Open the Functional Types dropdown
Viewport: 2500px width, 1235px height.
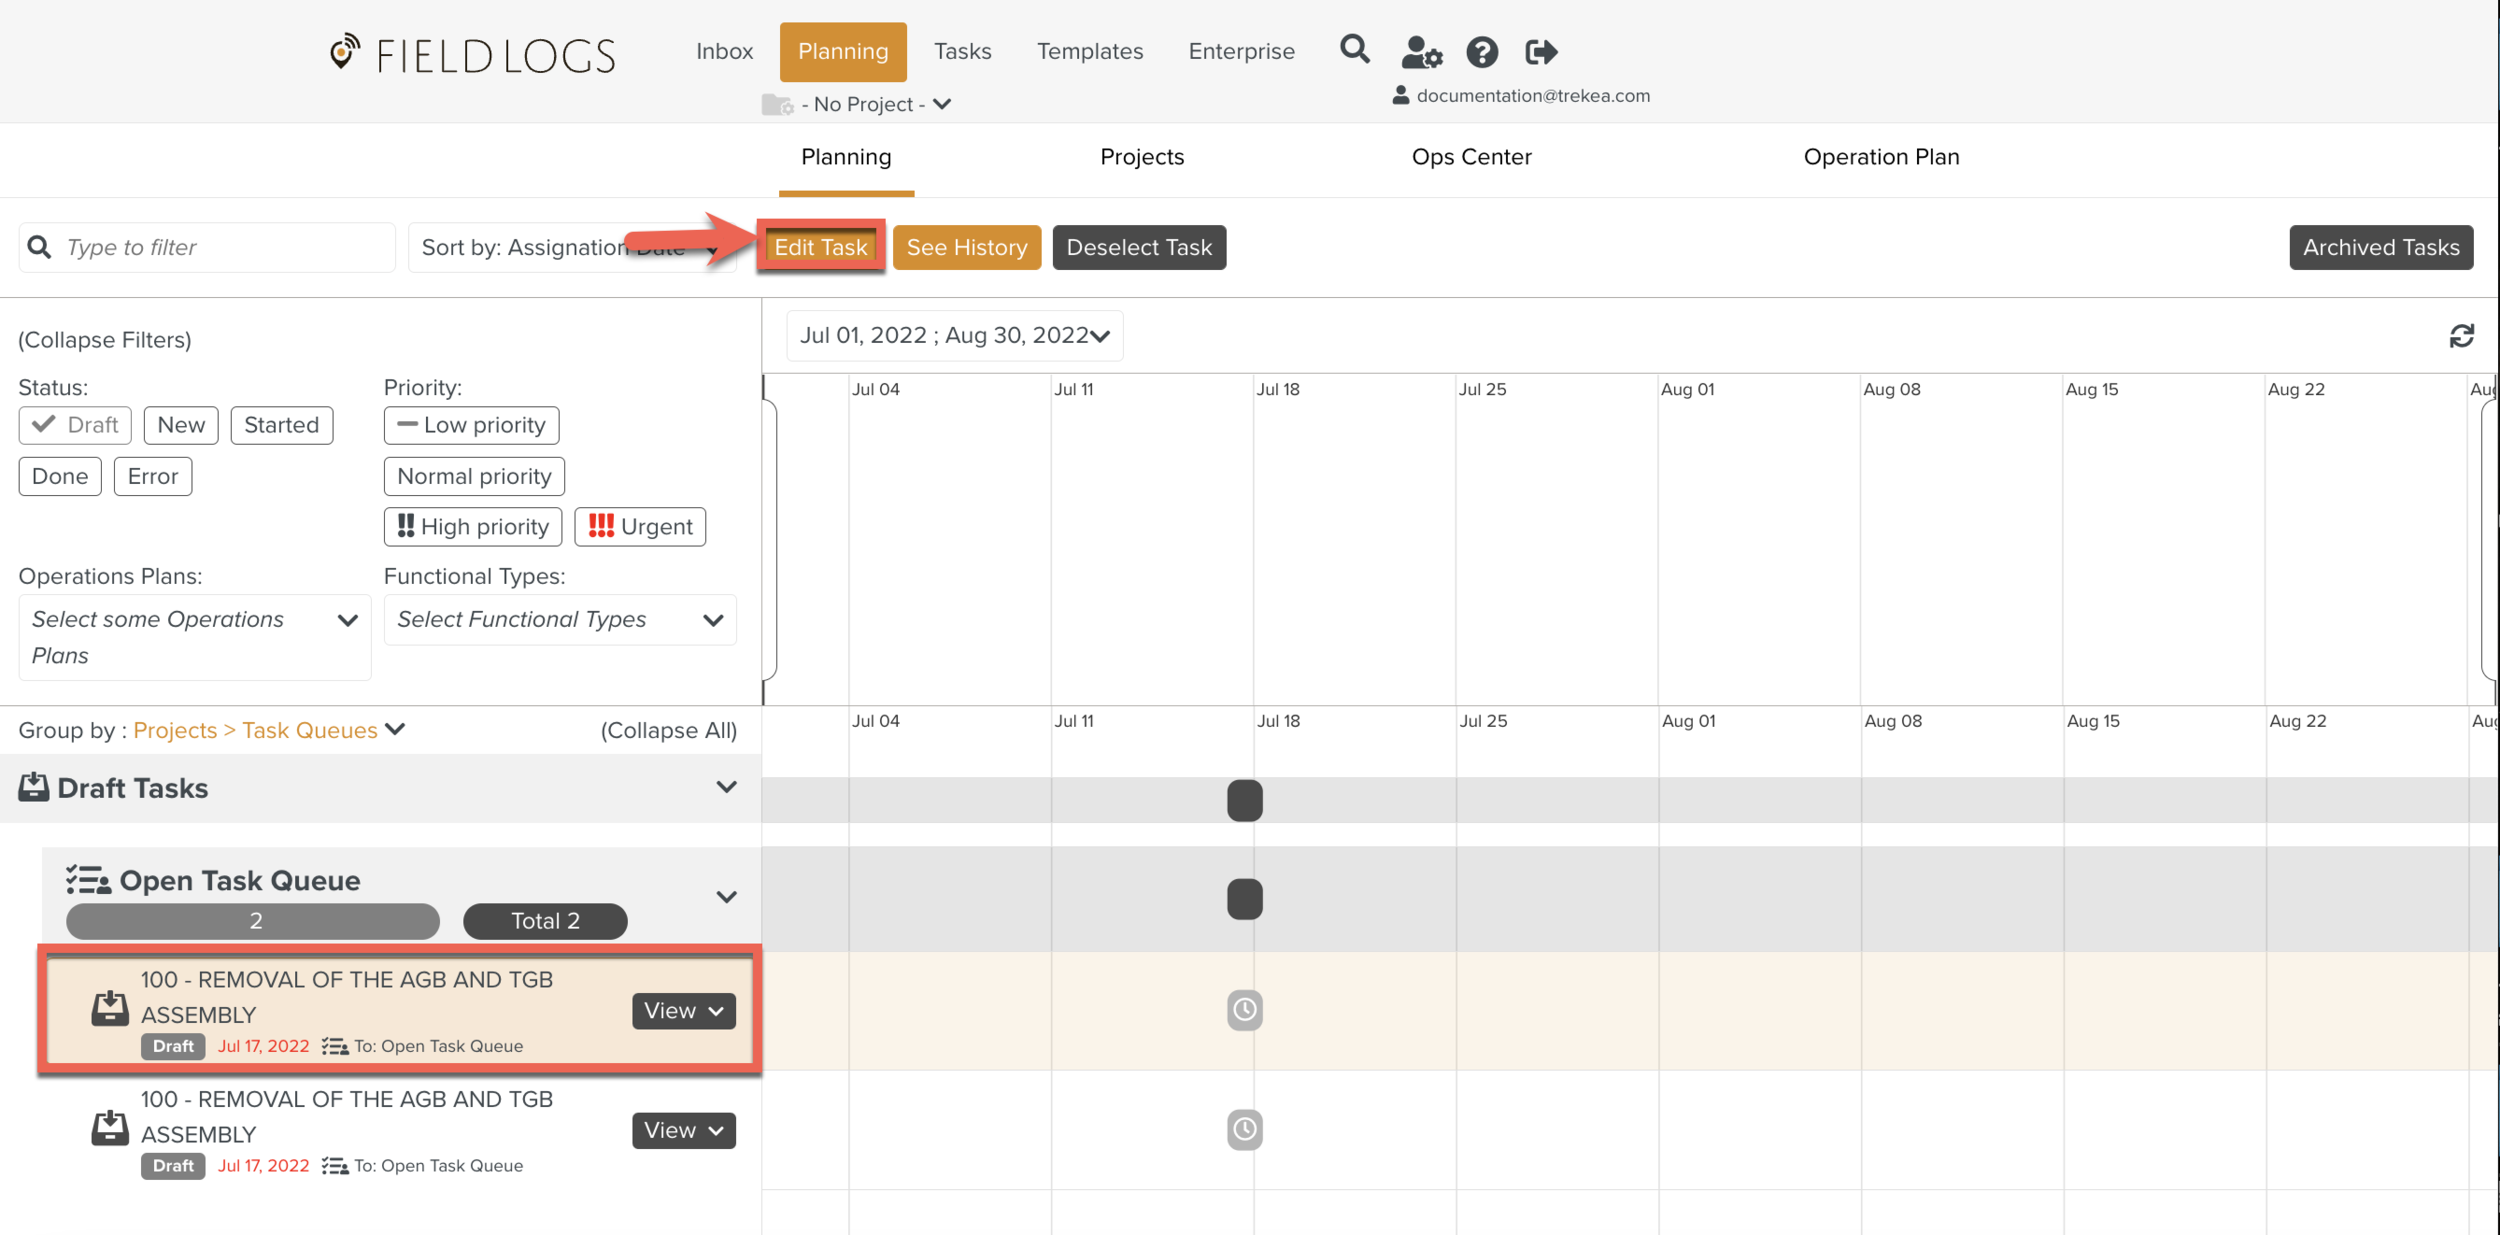pyautogui.click(x=560, y=620)
